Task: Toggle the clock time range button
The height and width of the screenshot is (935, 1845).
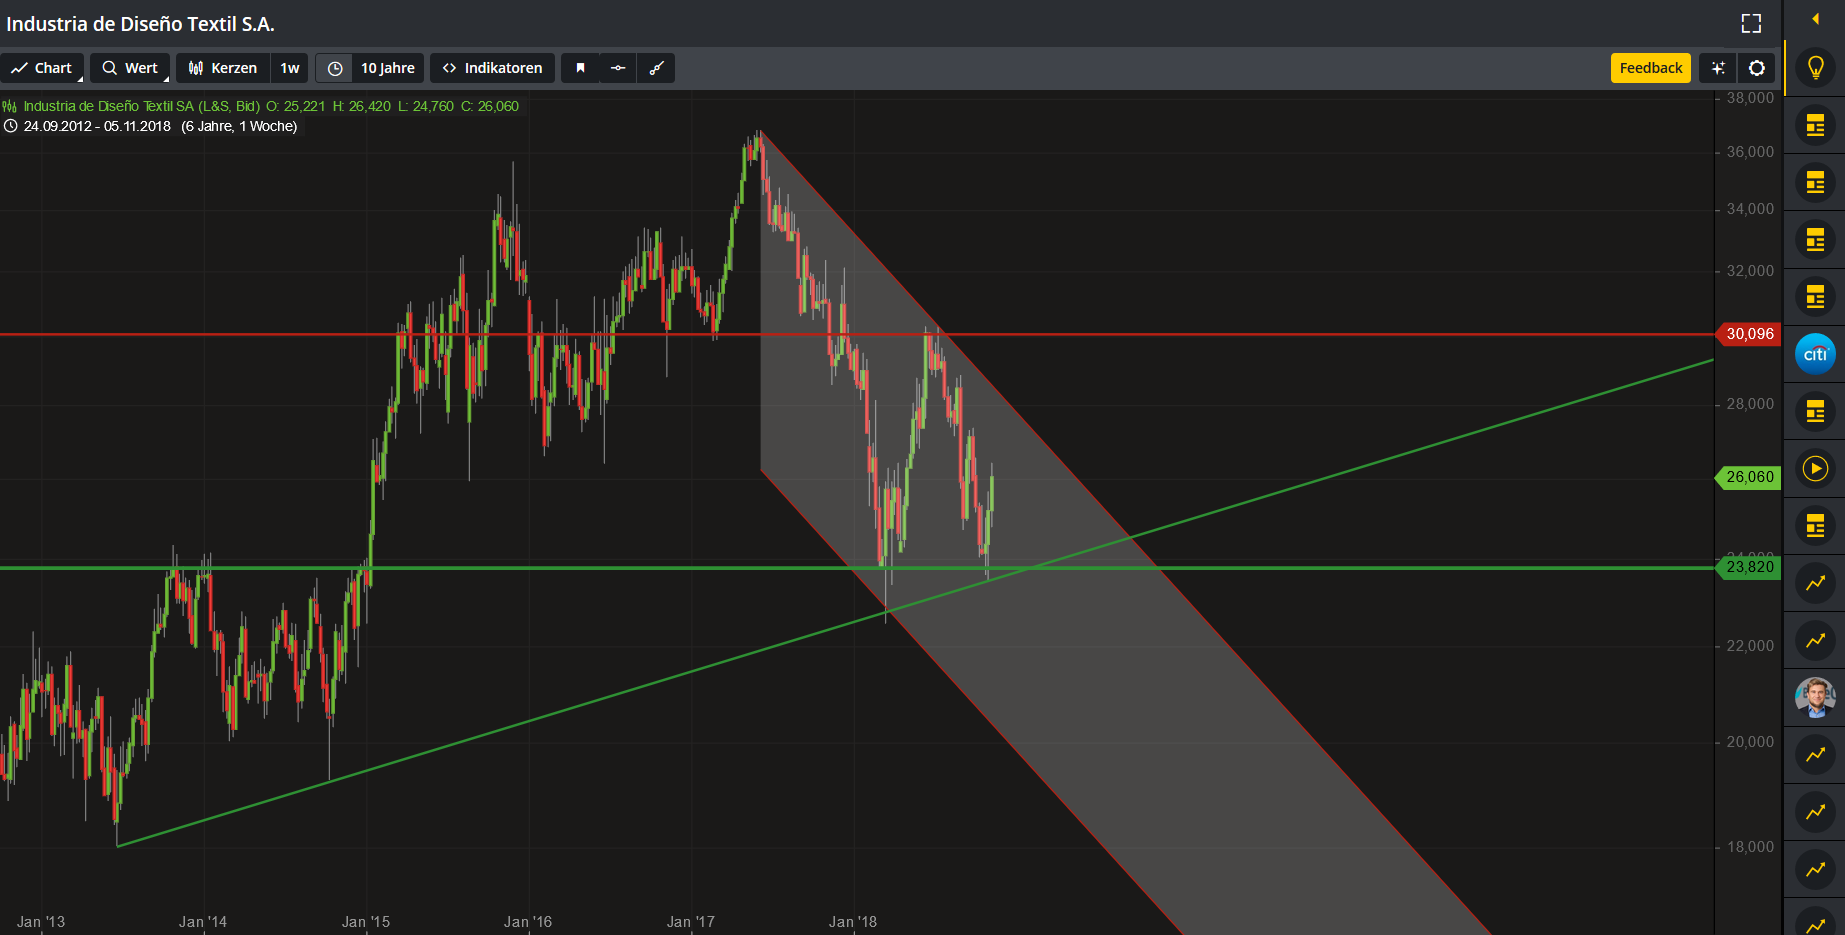Action: click(x=335, y=68)
